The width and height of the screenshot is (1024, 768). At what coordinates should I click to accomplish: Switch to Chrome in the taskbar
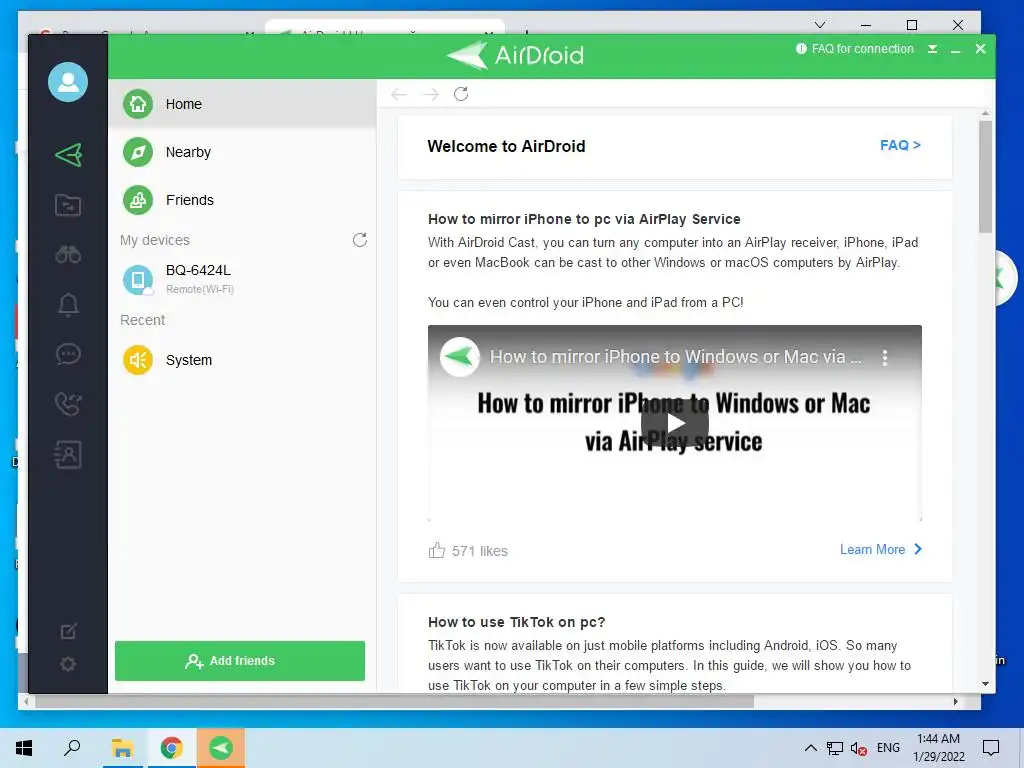coord(171,748)
